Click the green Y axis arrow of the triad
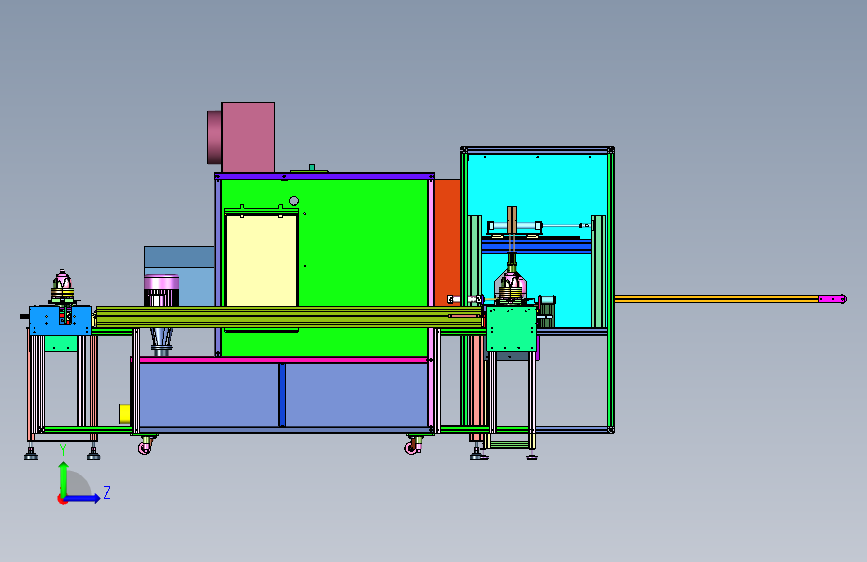Image resolution: width=867 pixels, height=562 pixels. (x=64, y=478)
